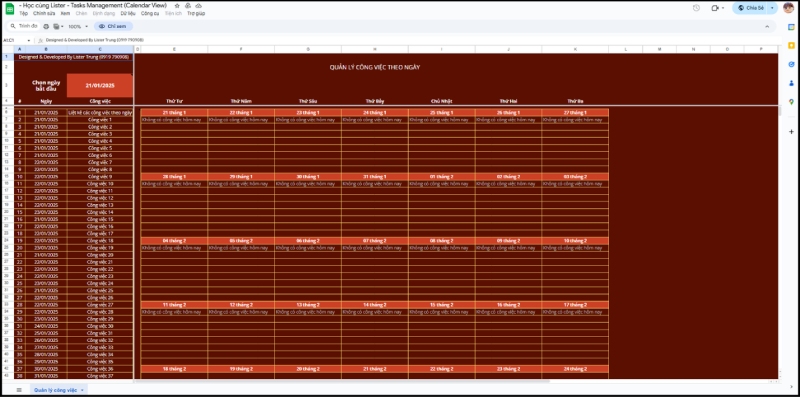Open the "Quản lý công việc" tab menu arrow
Viewport: 800px width, 397px height.
click(x=82, y=390)
